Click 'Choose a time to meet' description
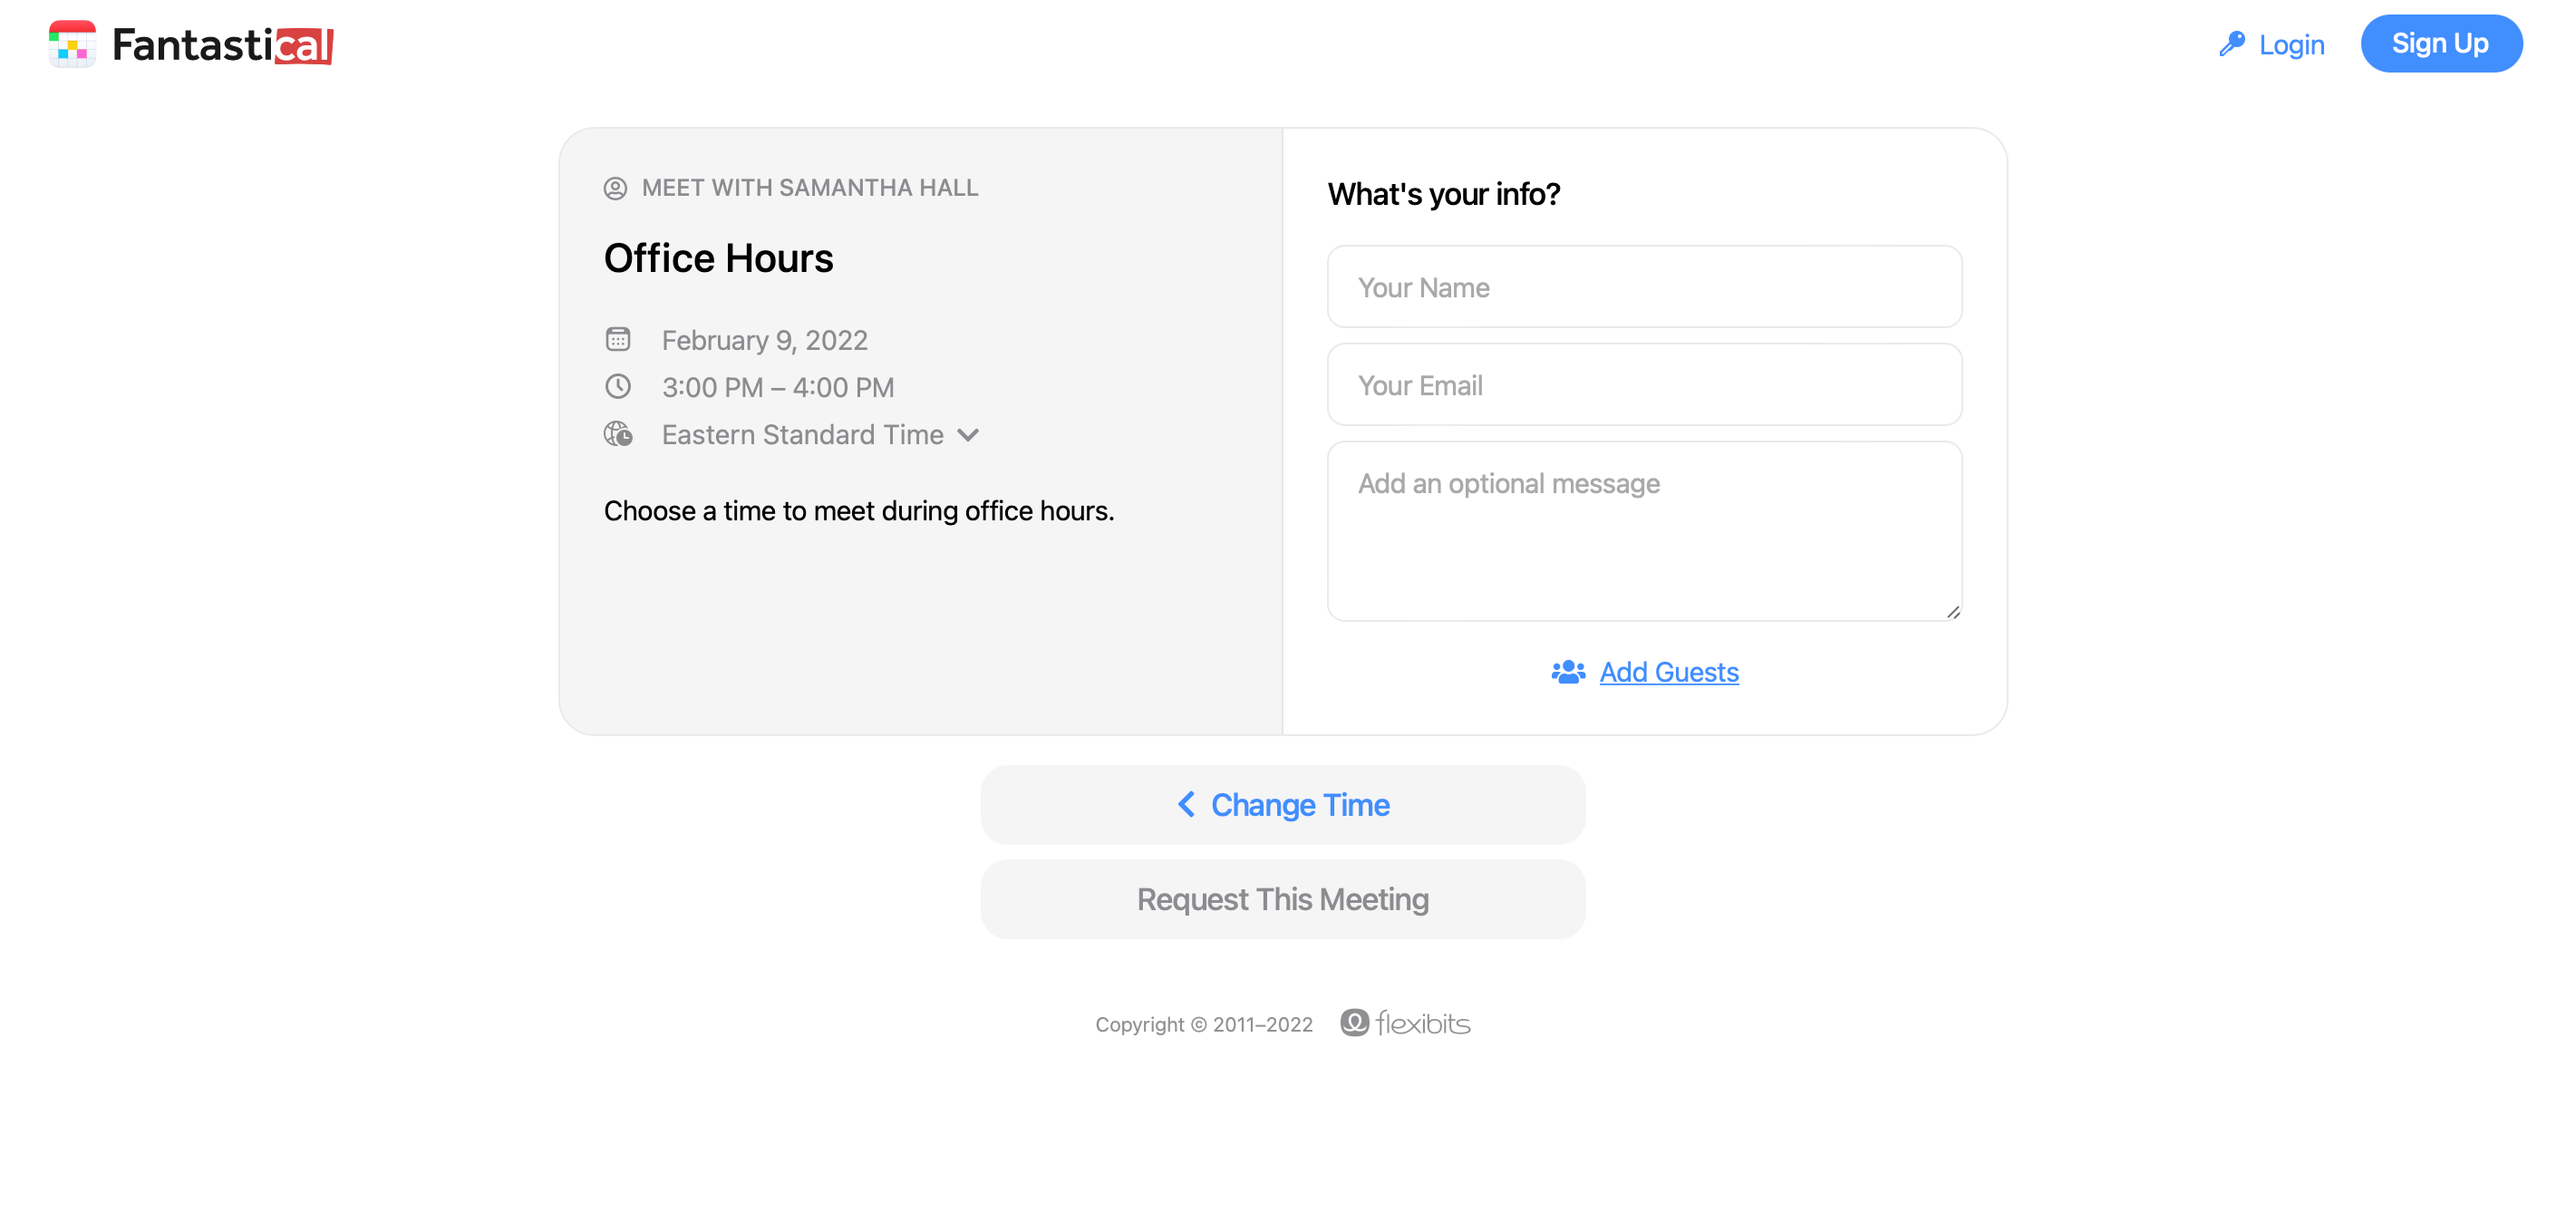Image resolution: width=2576 pixels, height=1222 pixels. click(x=858, y=511)
